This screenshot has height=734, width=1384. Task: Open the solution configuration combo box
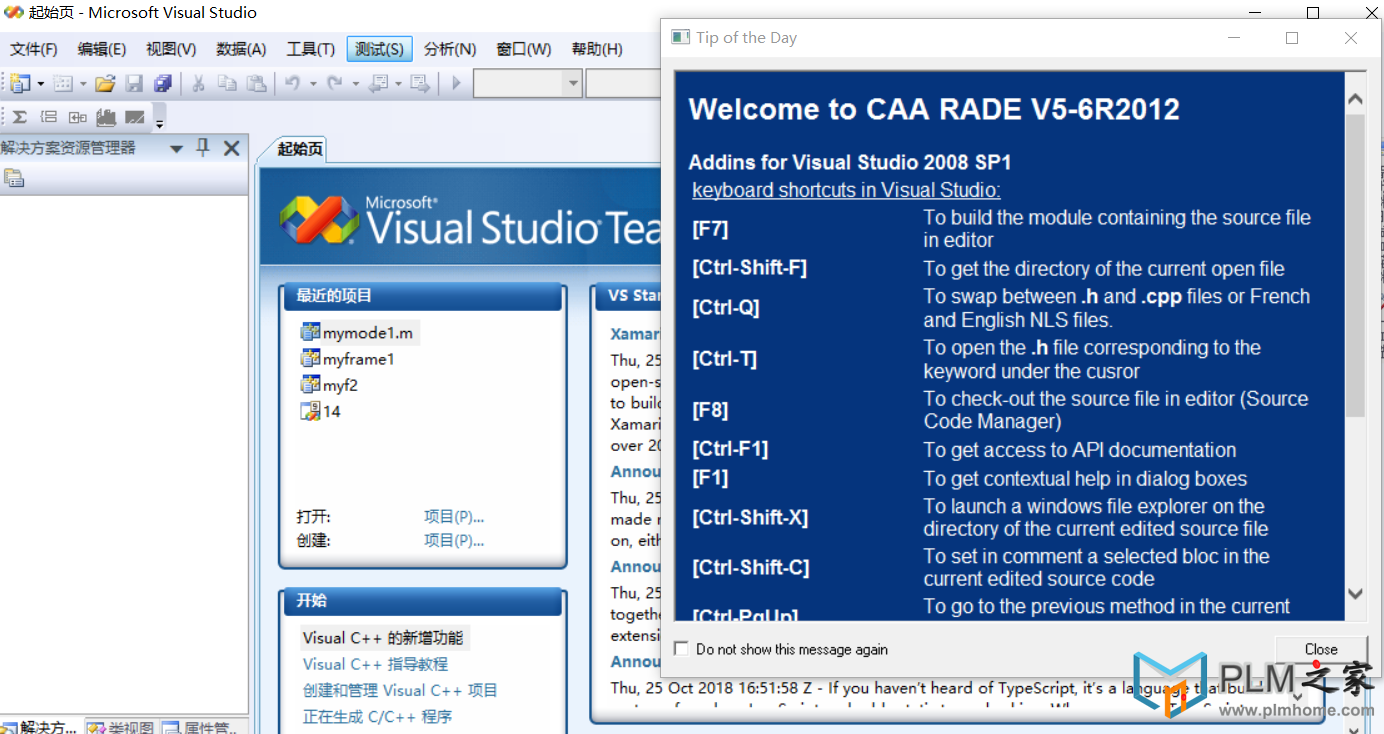coord(528,84)
